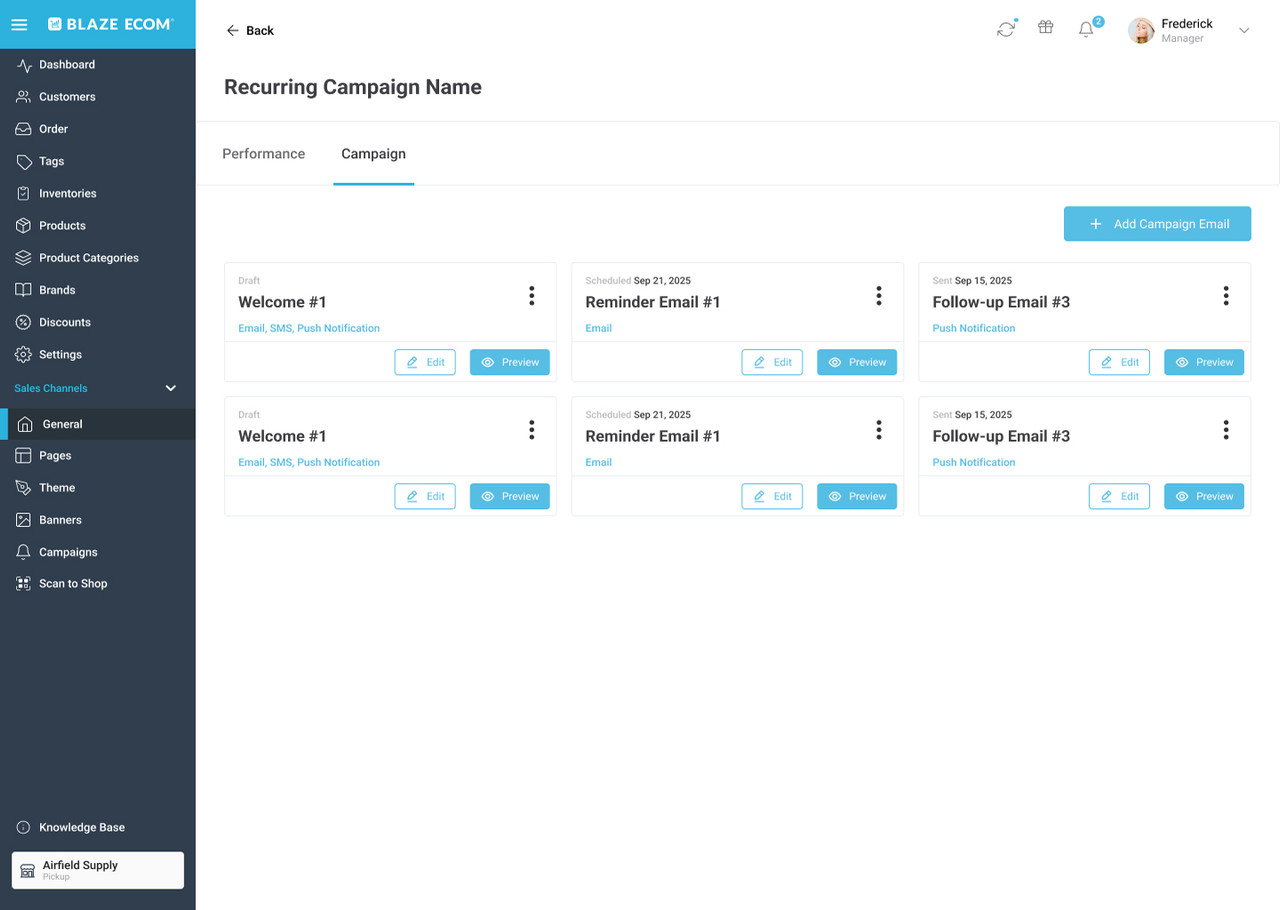
Task: Open the kebab menu on top-row Welcome #1 card
Action: click(x=531, y=295)
